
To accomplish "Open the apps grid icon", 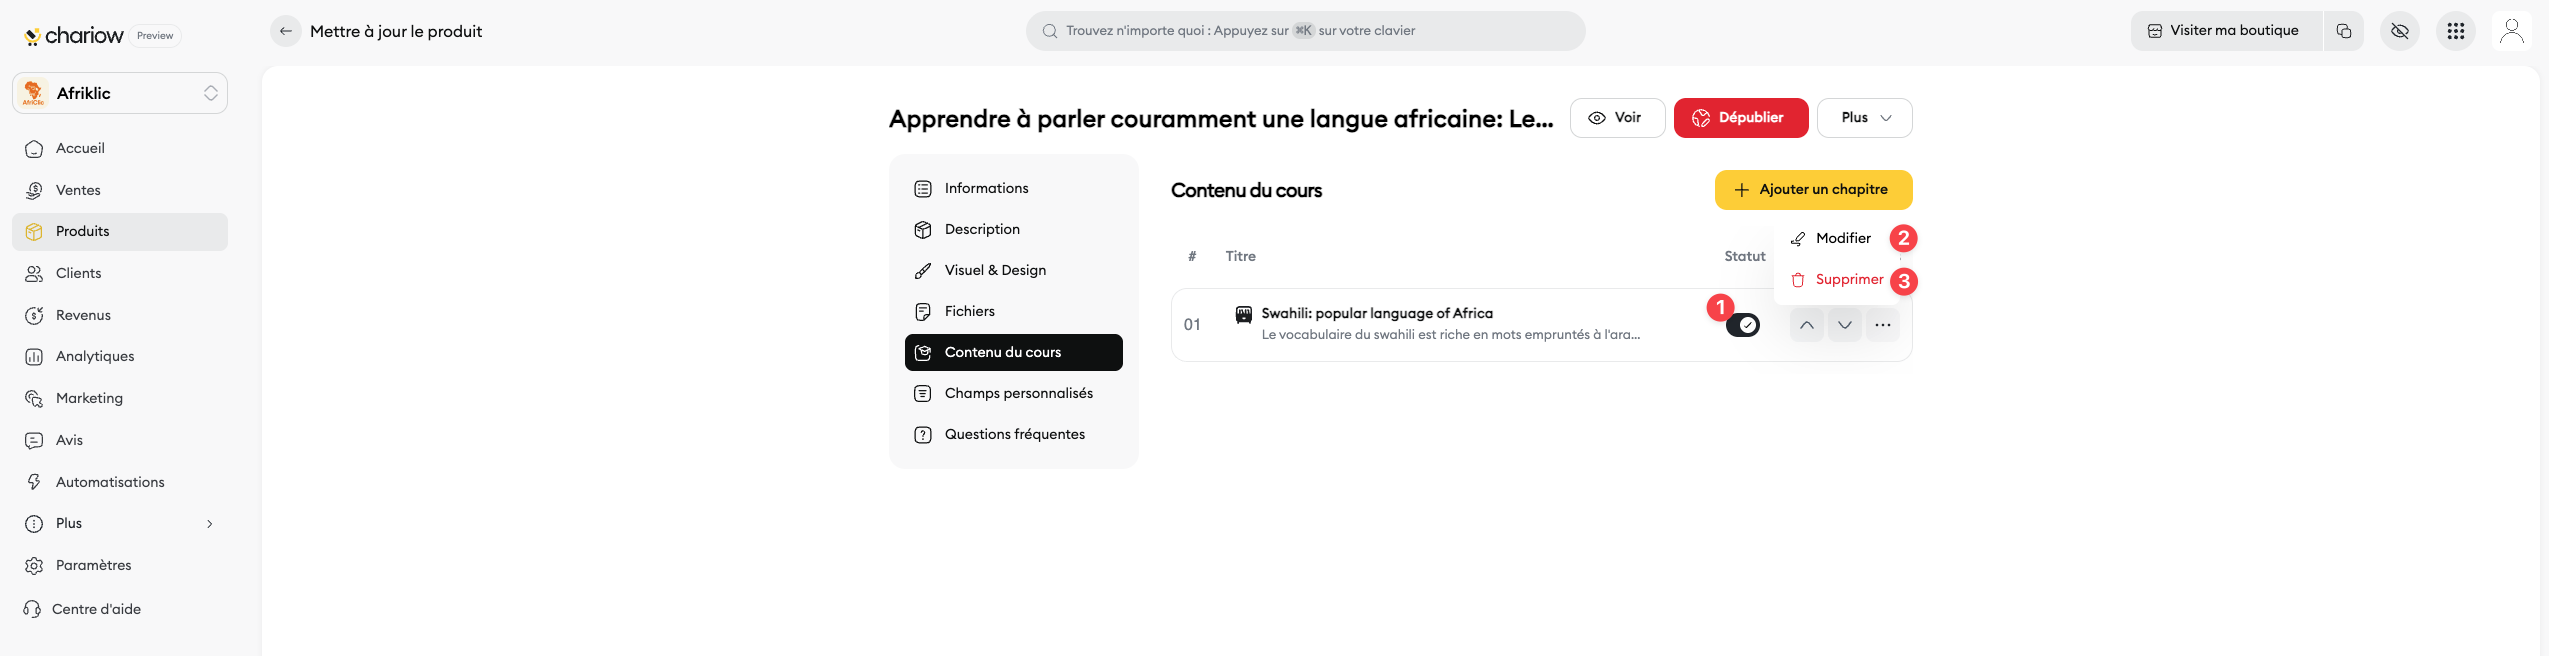I will 2455,31.
